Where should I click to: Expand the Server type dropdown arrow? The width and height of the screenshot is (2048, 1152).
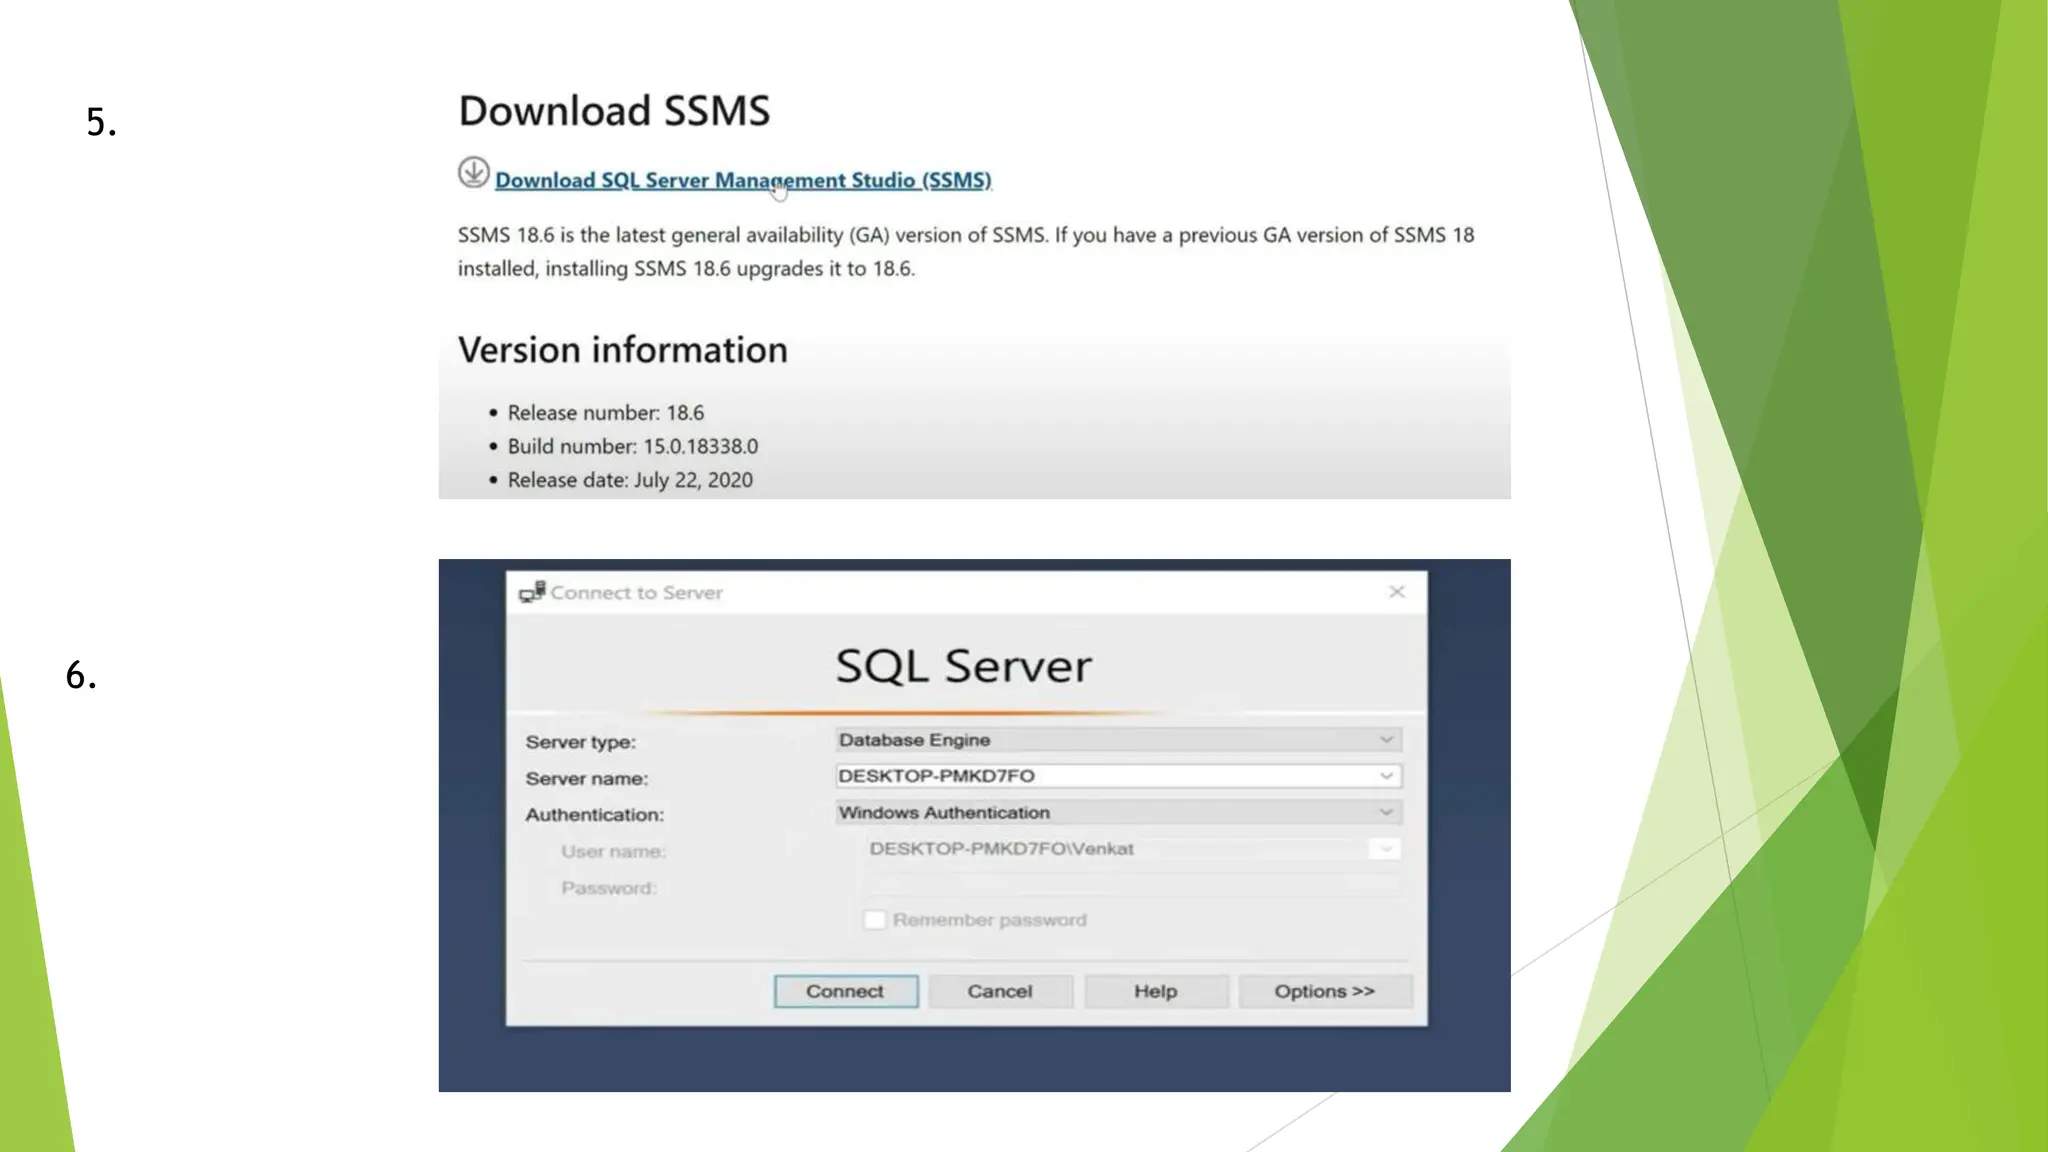pyautogui.click(x=1386, y=740)
